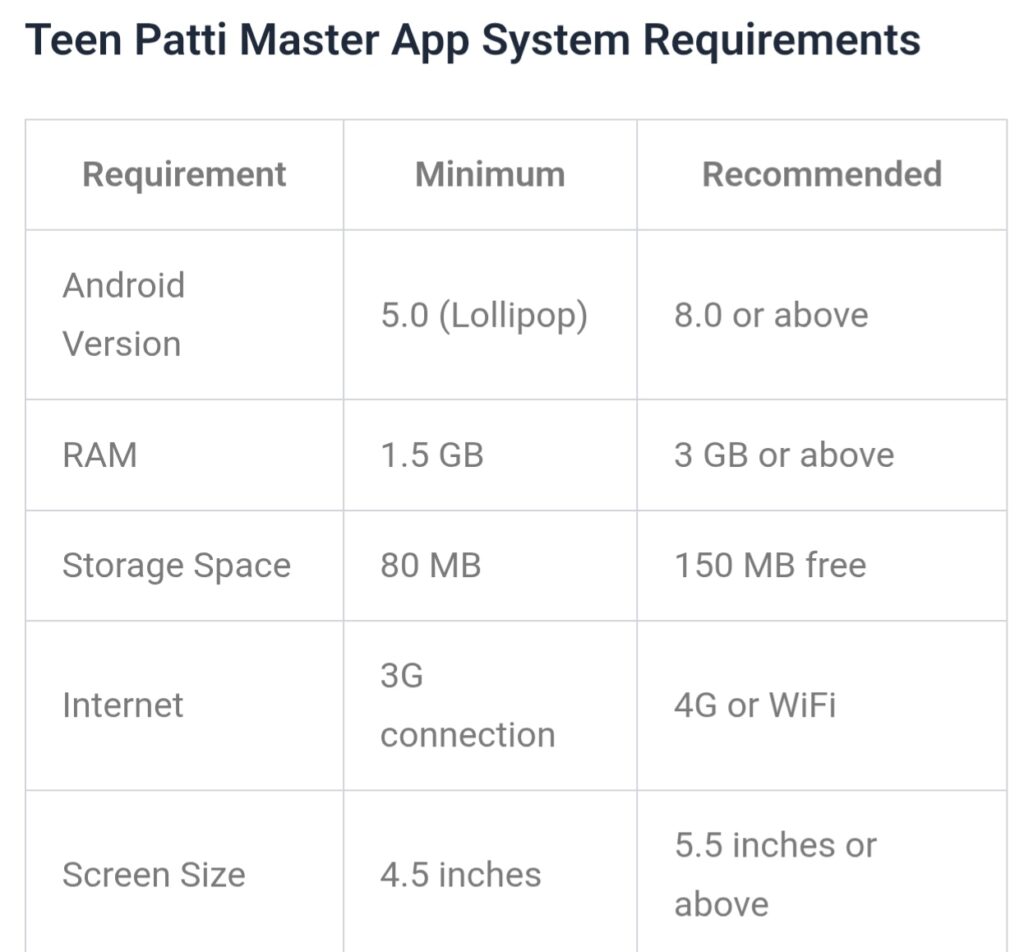Image resolution: width=1024 pixels, height=952 pixels.
Task: Select the 'Requirement' column header
Action: click(x=184, y=174)
